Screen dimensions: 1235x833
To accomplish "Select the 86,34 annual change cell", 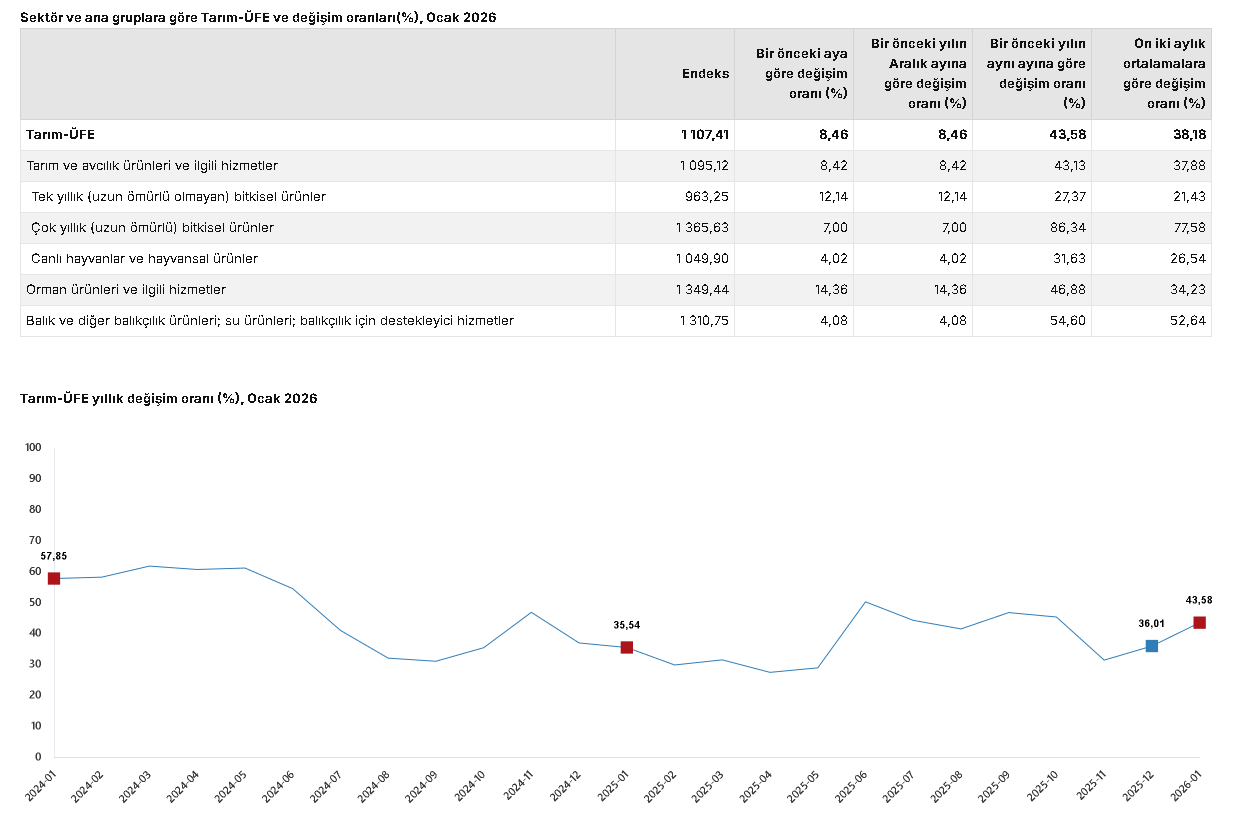I will tap(1066, 228).
